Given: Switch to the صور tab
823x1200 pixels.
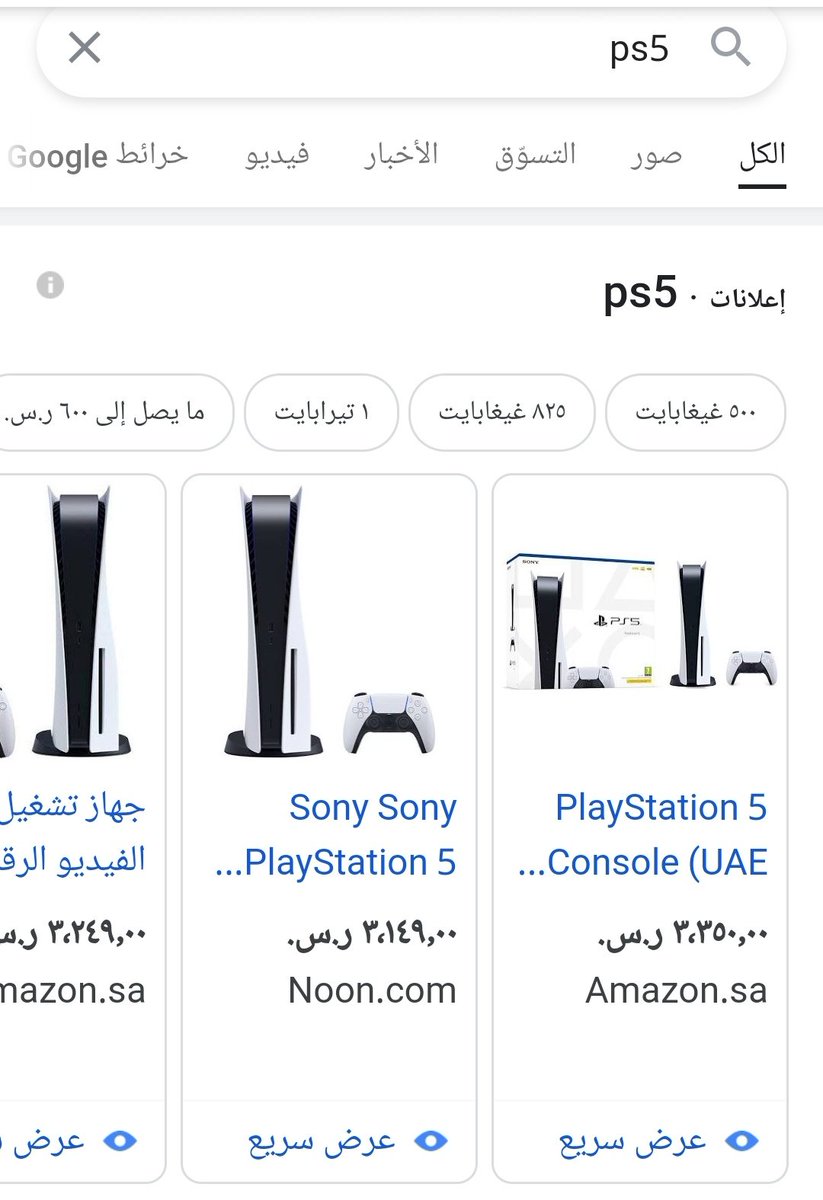Looking at the screenshot, I should click(x=656, y=156).
